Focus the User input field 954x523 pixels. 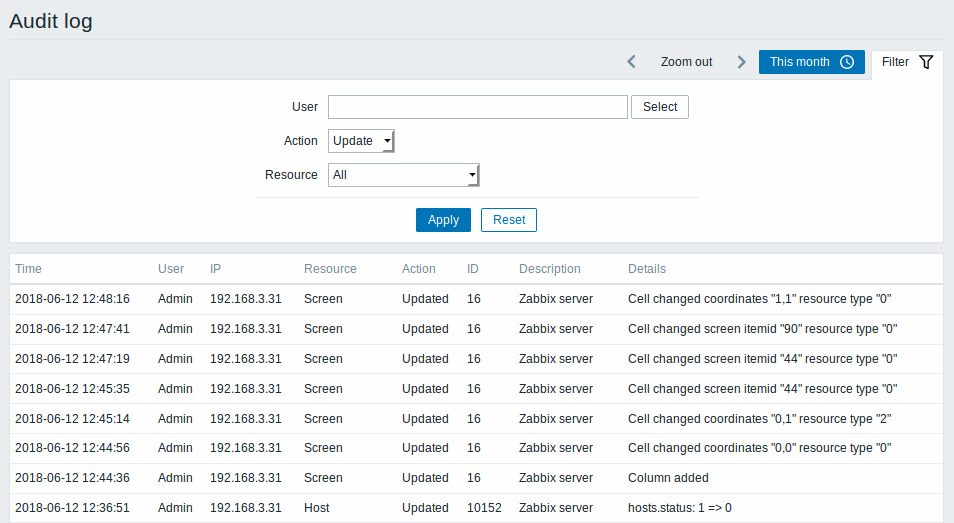click(478, 107)
